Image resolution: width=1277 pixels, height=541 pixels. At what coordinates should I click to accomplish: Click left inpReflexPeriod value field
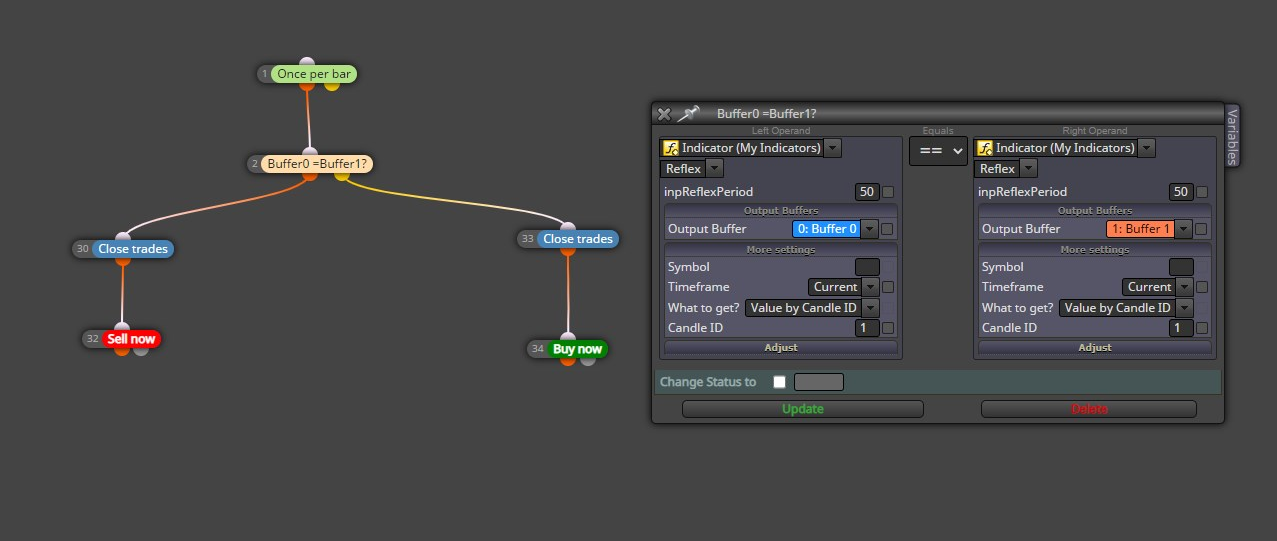pos(867,192)
